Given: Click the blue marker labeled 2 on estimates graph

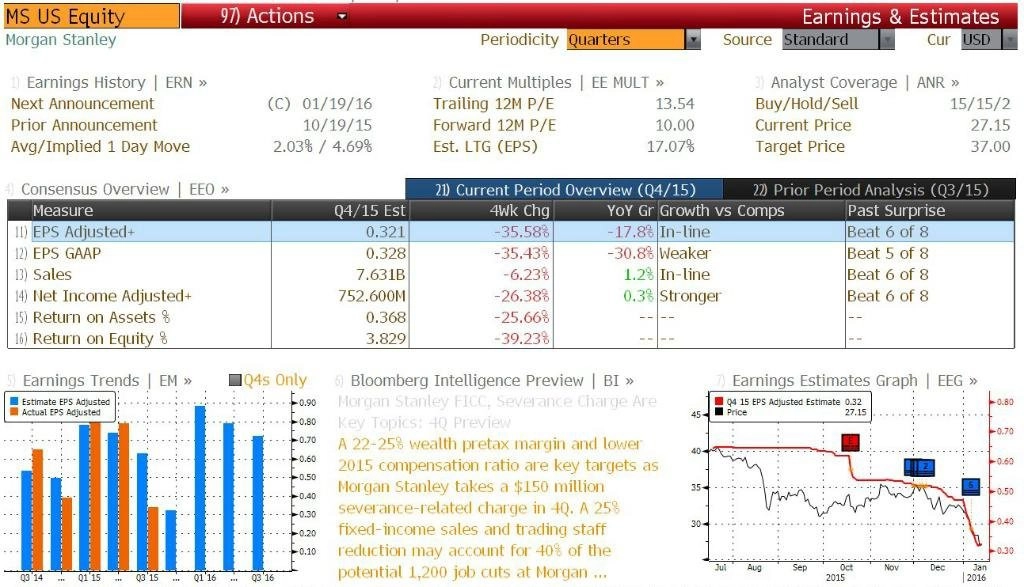Looking at the screenshot, I should (x=925, y=467).
